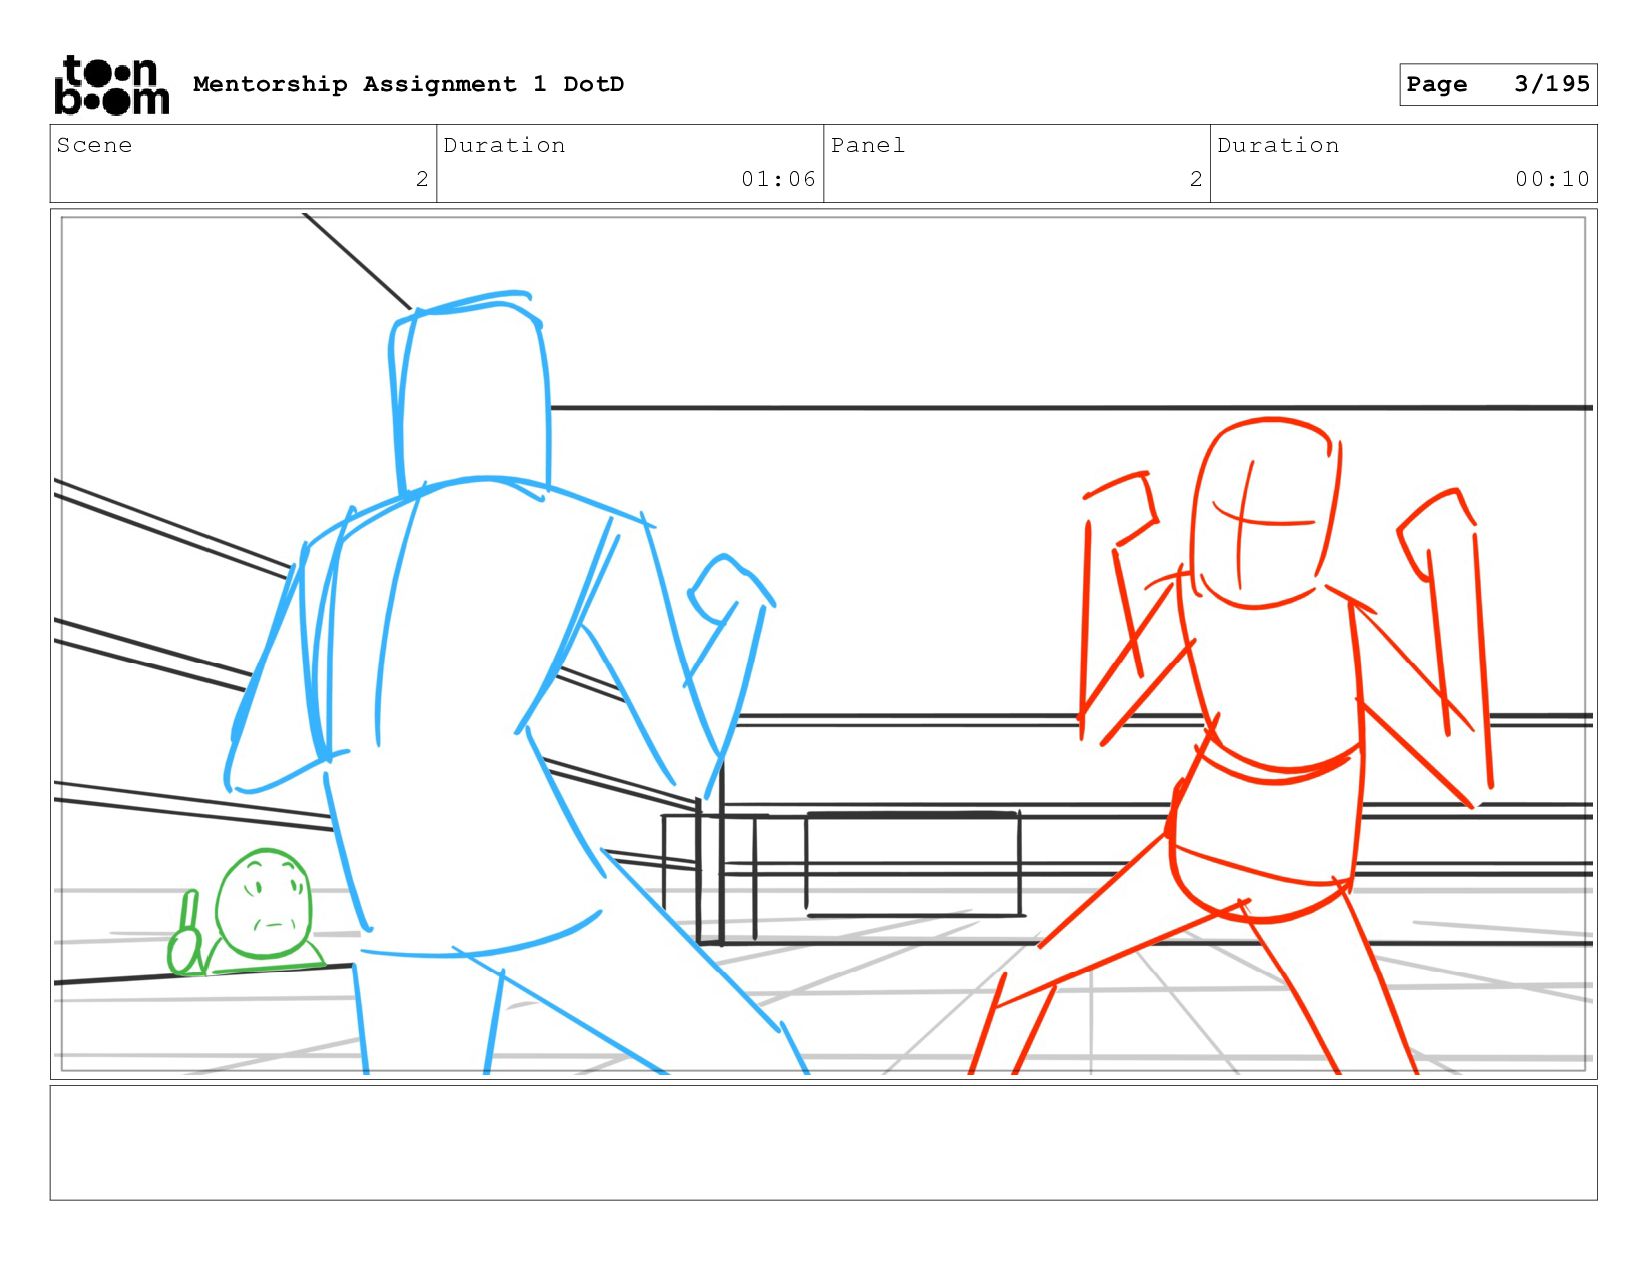Screen dimensions: 1650x1275
Task: Click the Toon Boom logo
Action: [111, 85]
